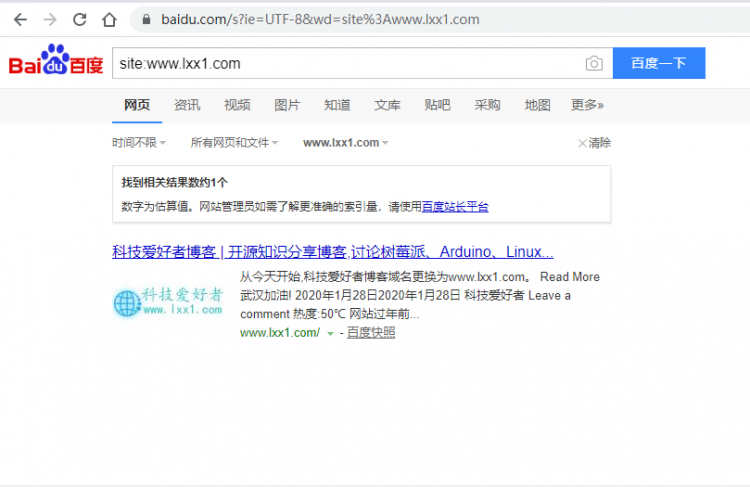This screenshot has height=487, width=750.
Task: Click the Baidu logo
Action: 56,61
